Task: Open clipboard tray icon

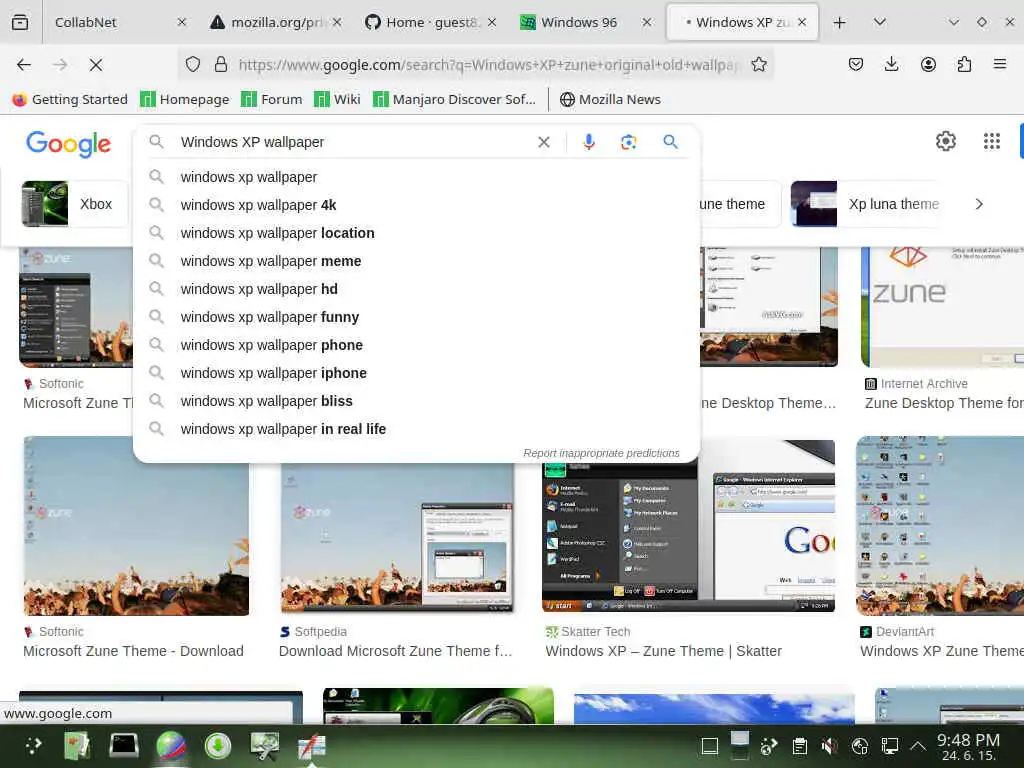Action: tap(799, 746)
